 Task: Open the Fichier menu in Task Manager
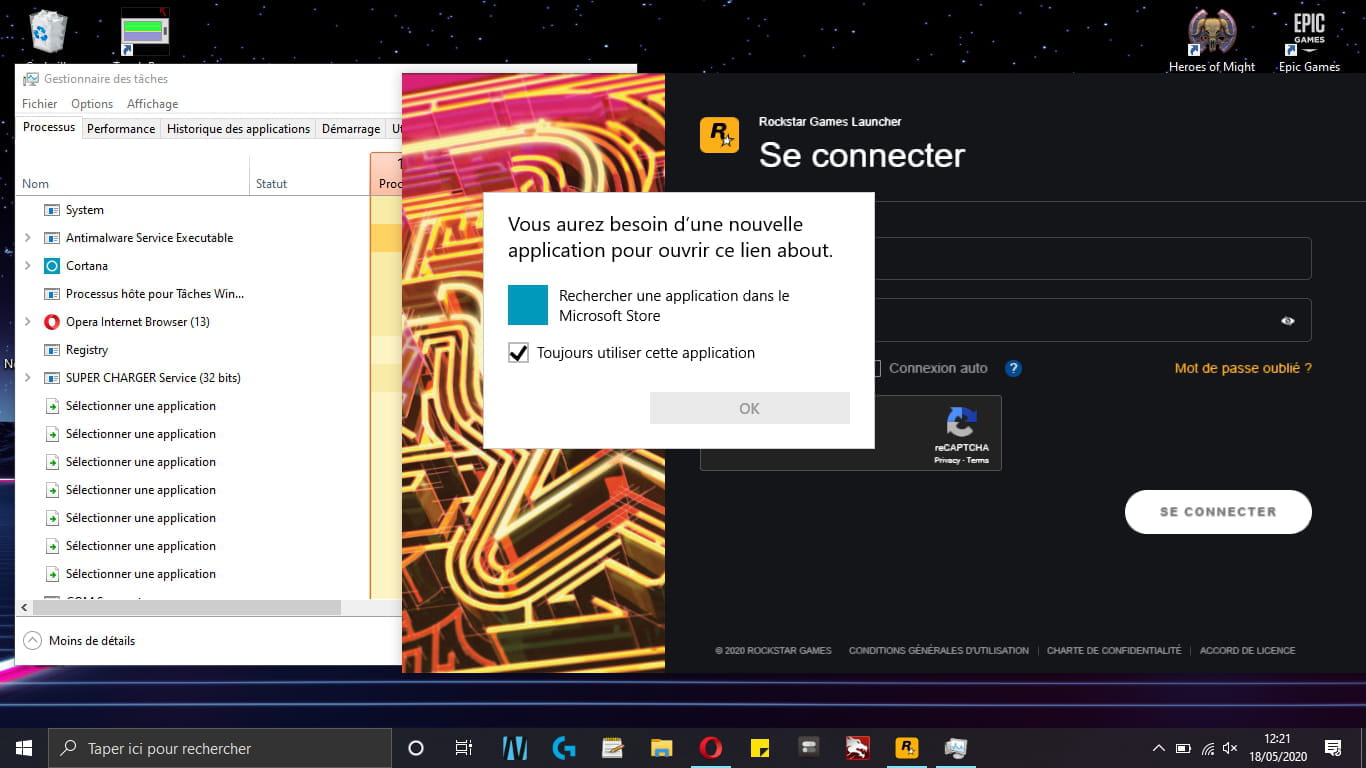40,104
